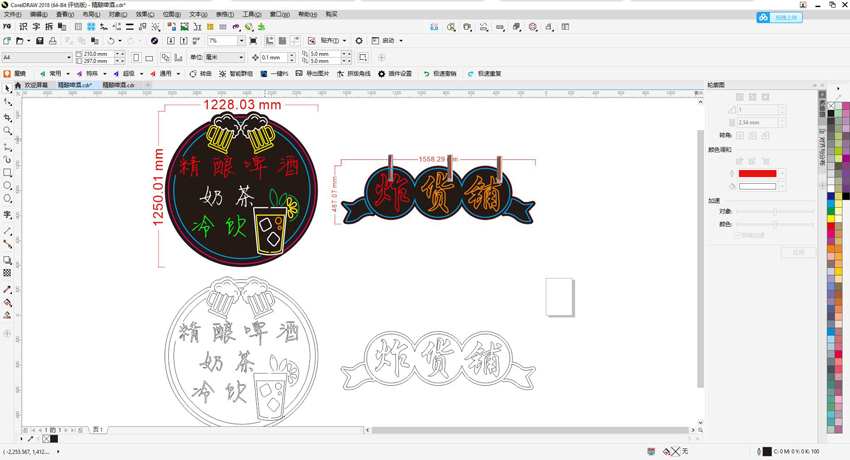Click the nudge distance field showing 0.1 mm
850x460 pixels.
pyautogui.click(x=274, y=57)
